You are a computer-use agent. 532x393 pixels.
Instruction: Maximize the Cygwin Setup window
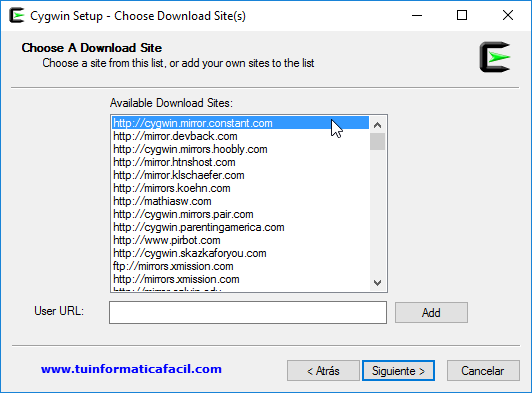tap(462, 16)
